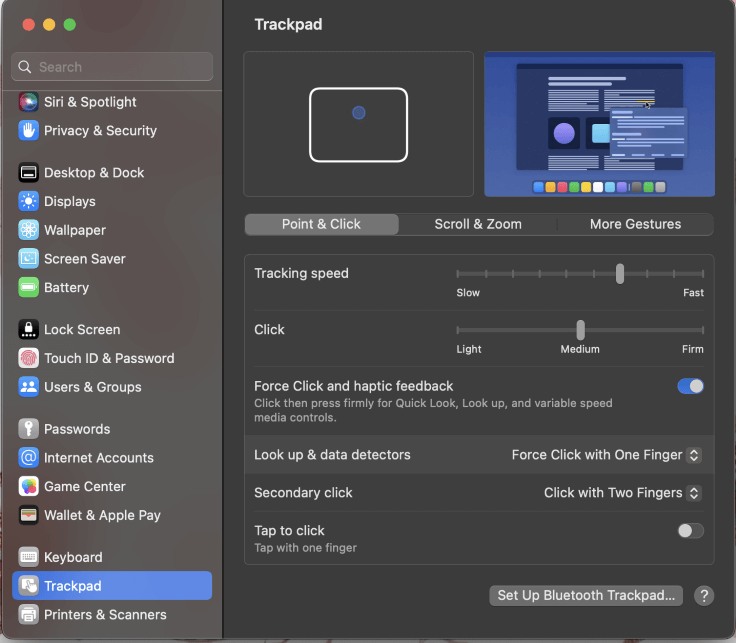The height and width of the screenshot is (643, 736).
Task: Select the Point & Click tab
Action: click(321, 224)
